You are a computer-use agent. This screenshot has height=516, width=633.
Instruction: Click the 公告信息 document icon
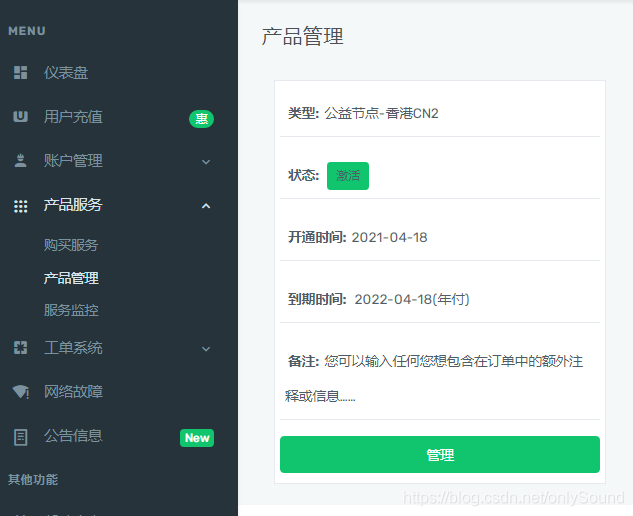pyautogui.click(x=20, y=437)
